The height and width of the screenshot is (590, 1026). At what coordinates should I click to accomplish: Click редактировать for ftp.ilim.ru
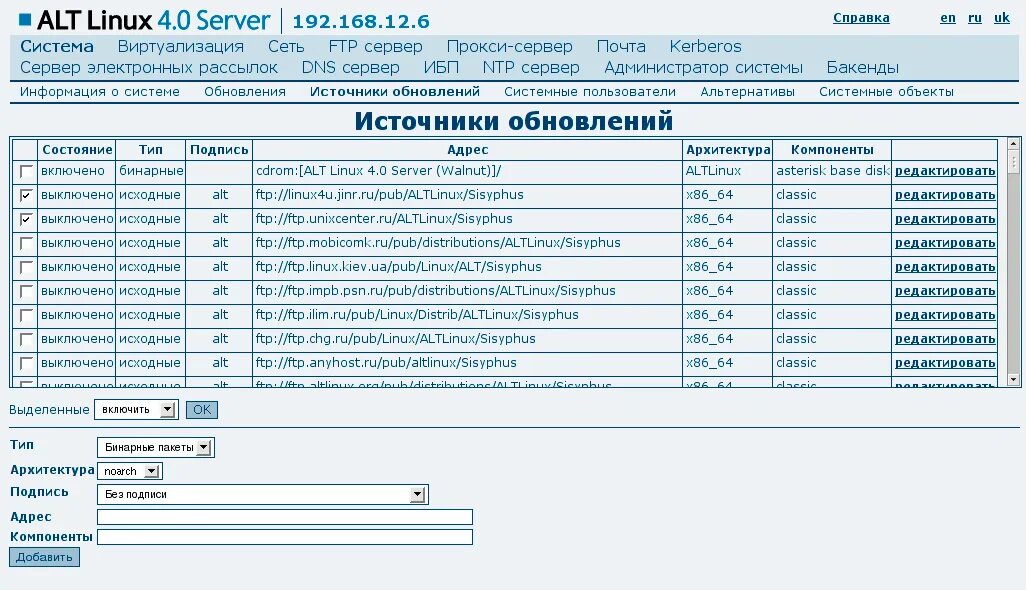click(x=945, y=315)
